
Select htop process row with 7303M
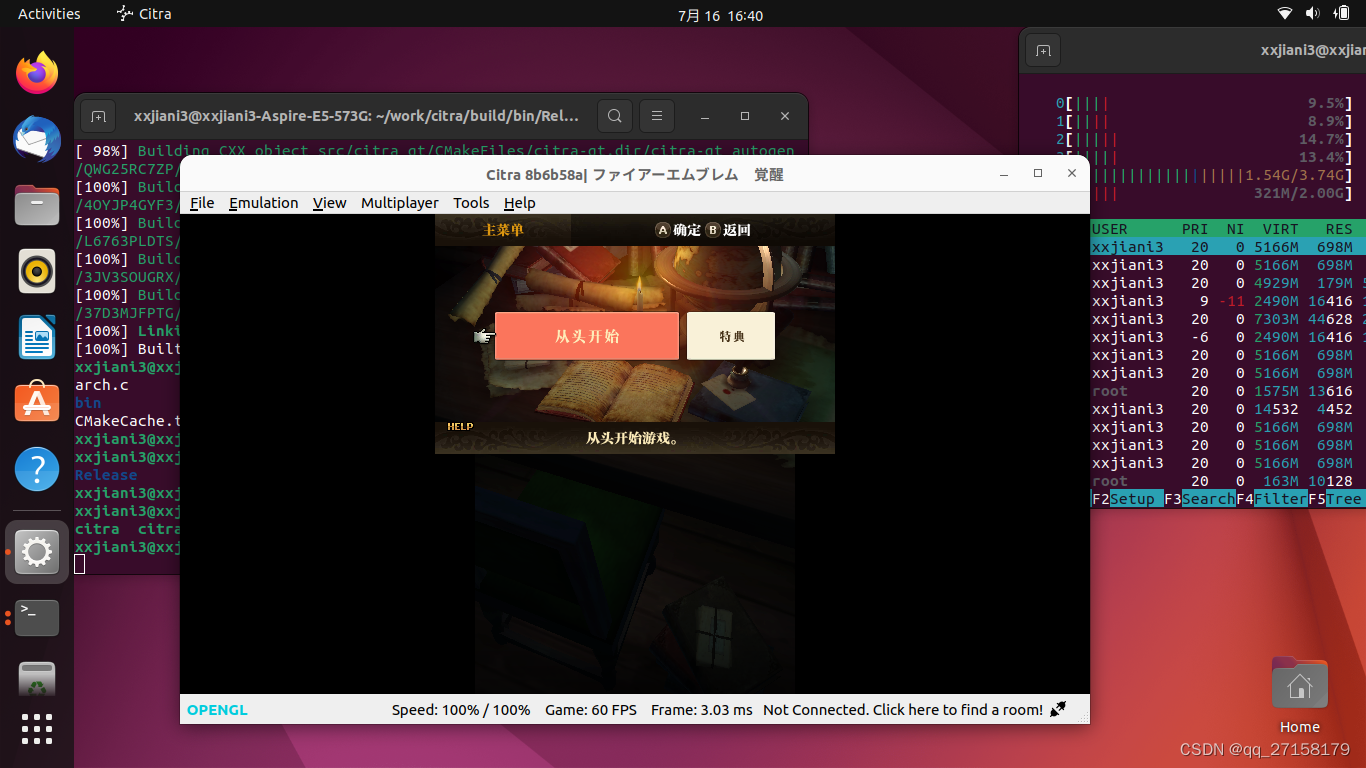1228,319
